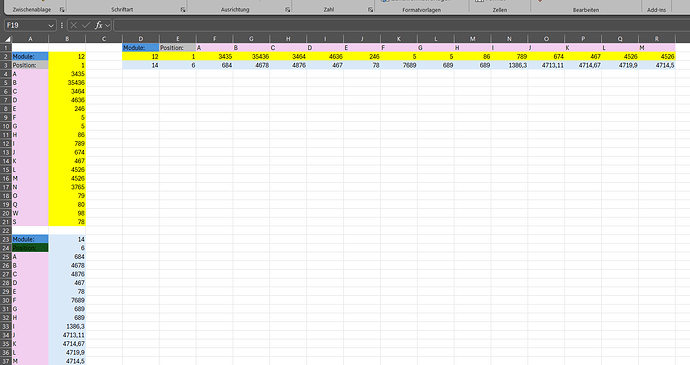Select cell N2 with value 789
This screenshot has width=690, height=365.
click(x=509, y=56)
